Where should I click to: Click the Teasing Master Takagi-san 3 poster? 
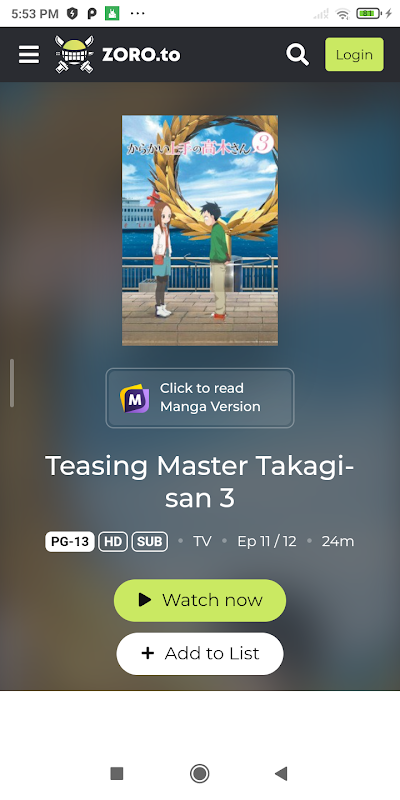tap(199, 230)
